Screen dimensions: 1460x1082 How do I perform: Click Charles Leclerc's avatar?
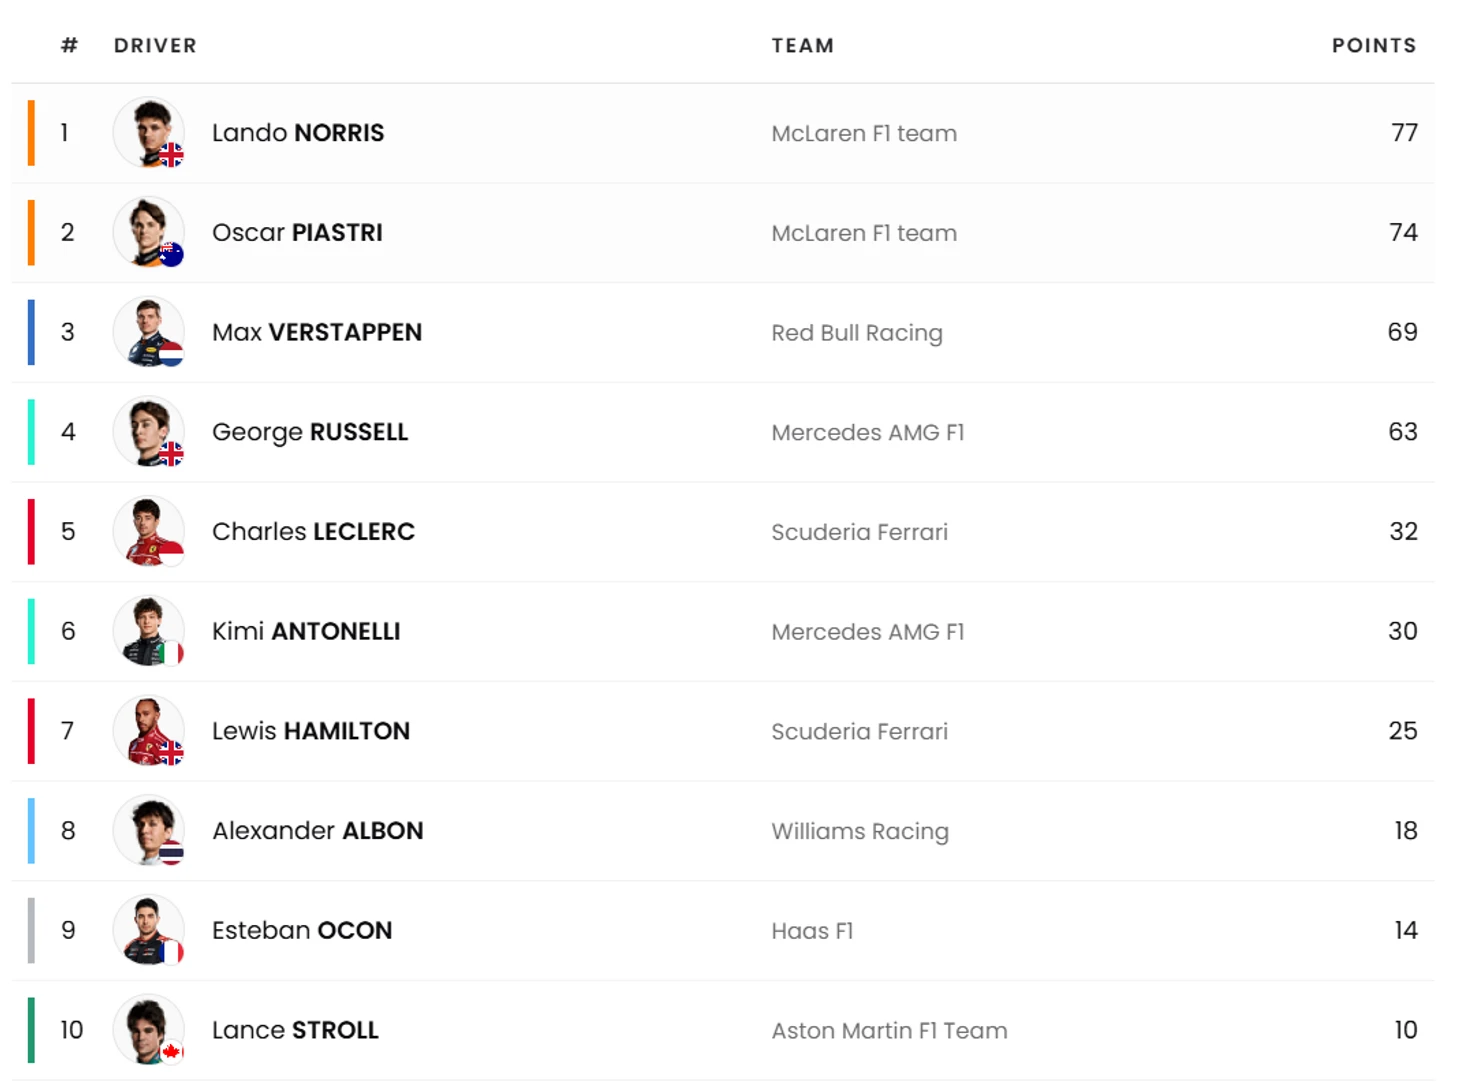(x=149, y=531)
